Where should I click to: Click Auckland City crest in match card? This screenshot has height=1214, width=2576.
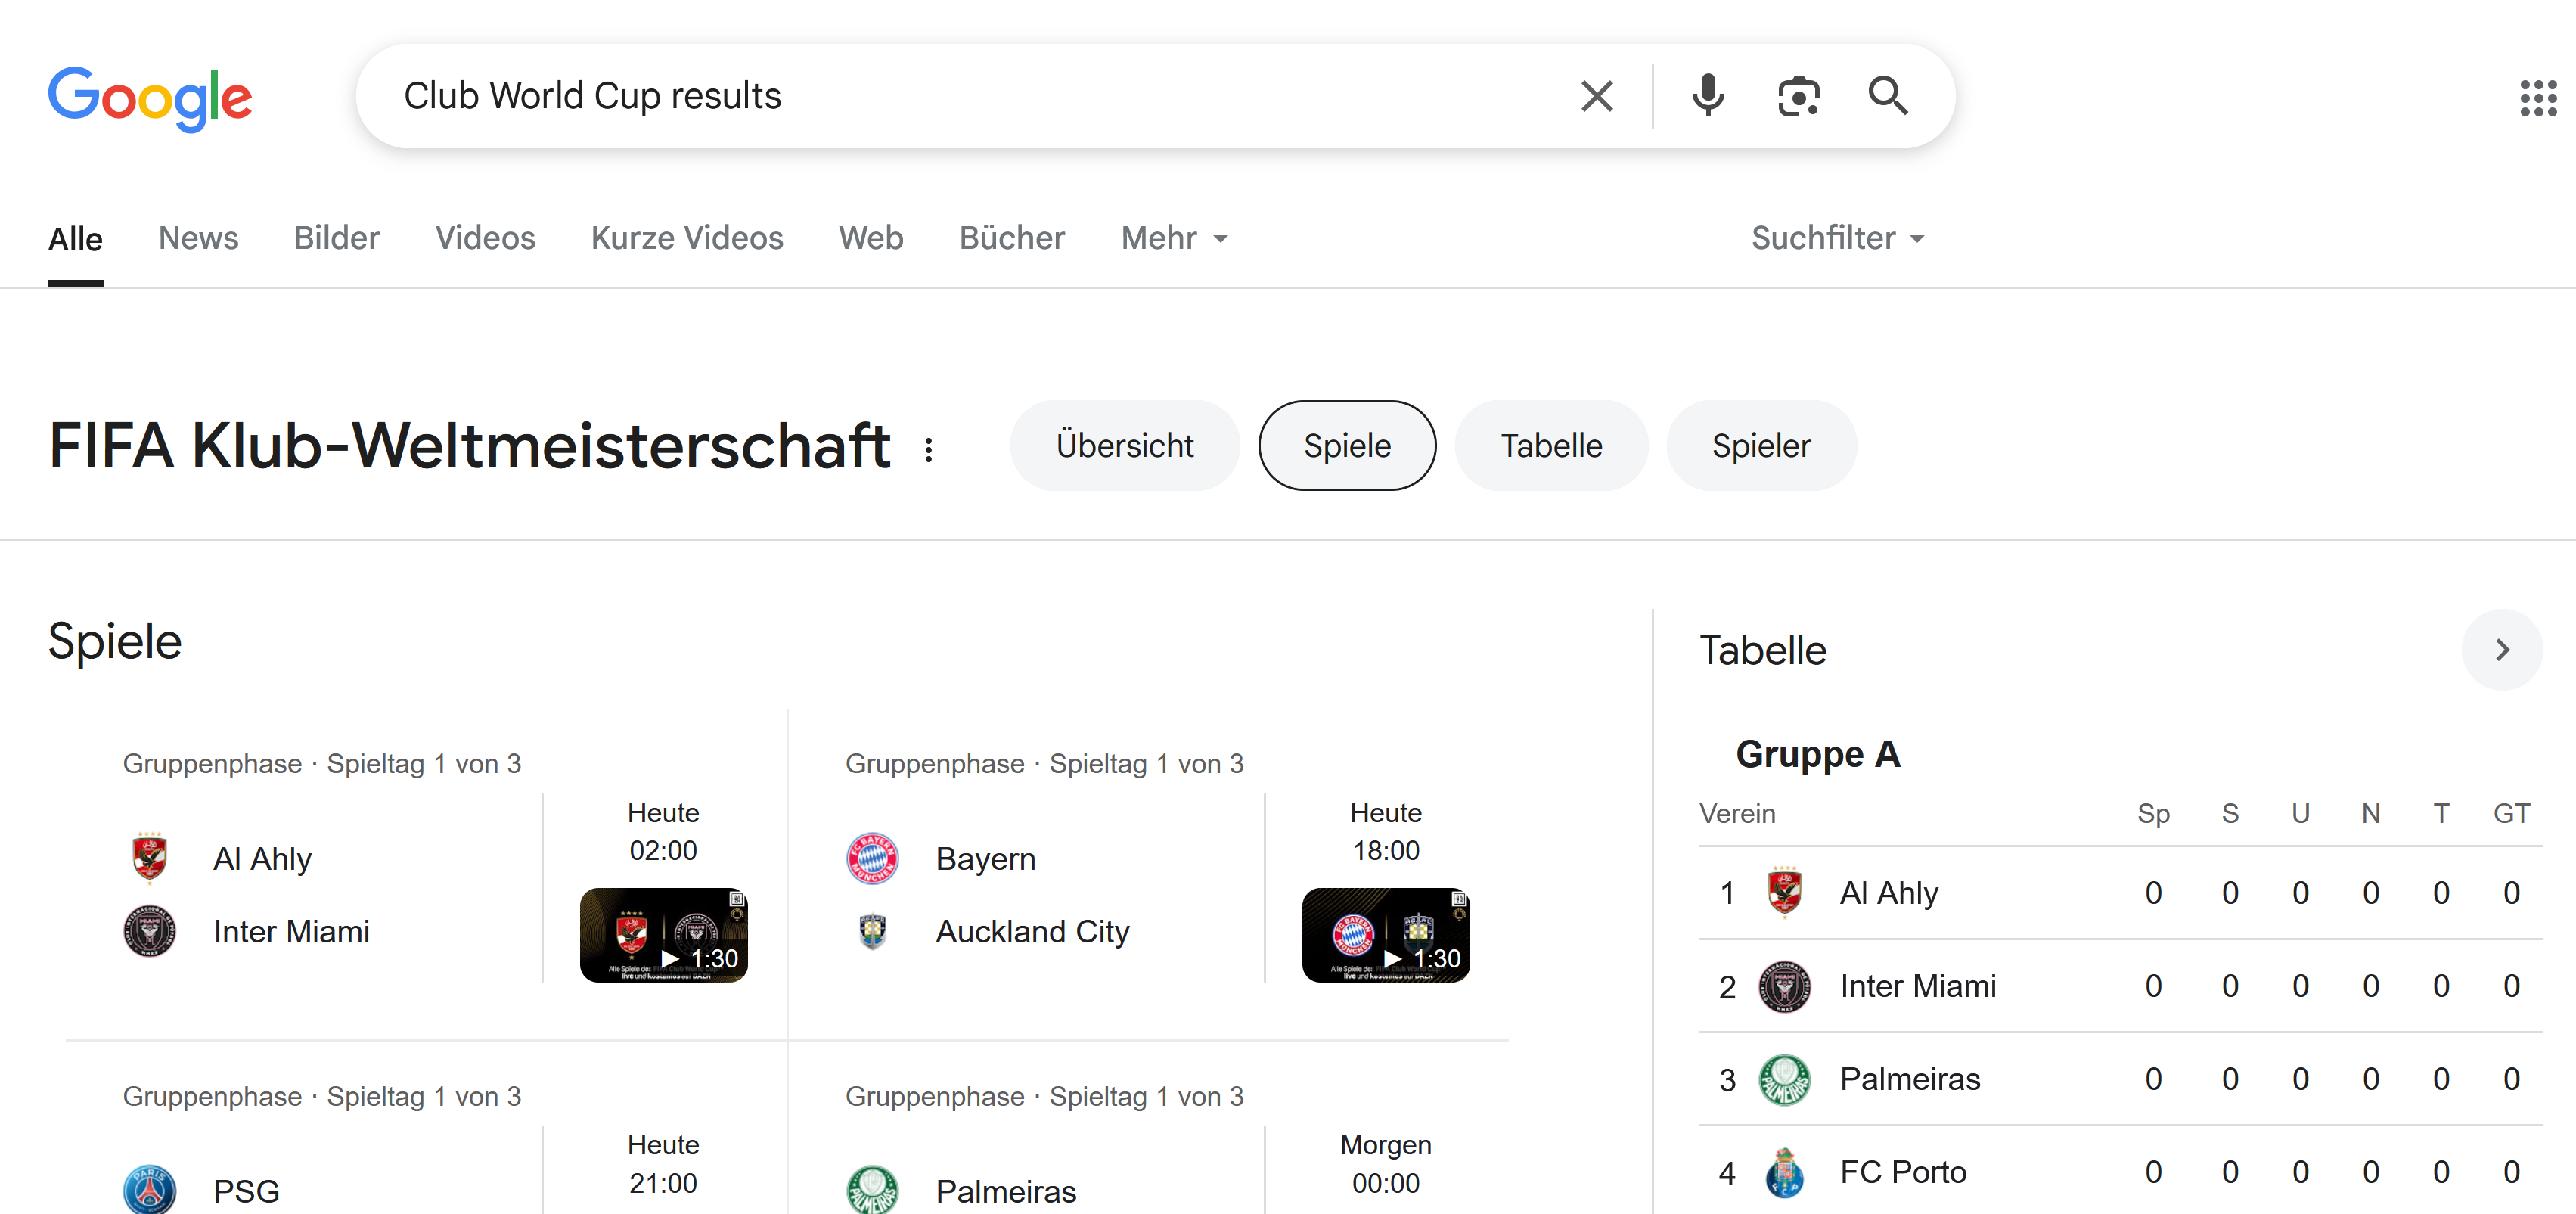(872, 931)
